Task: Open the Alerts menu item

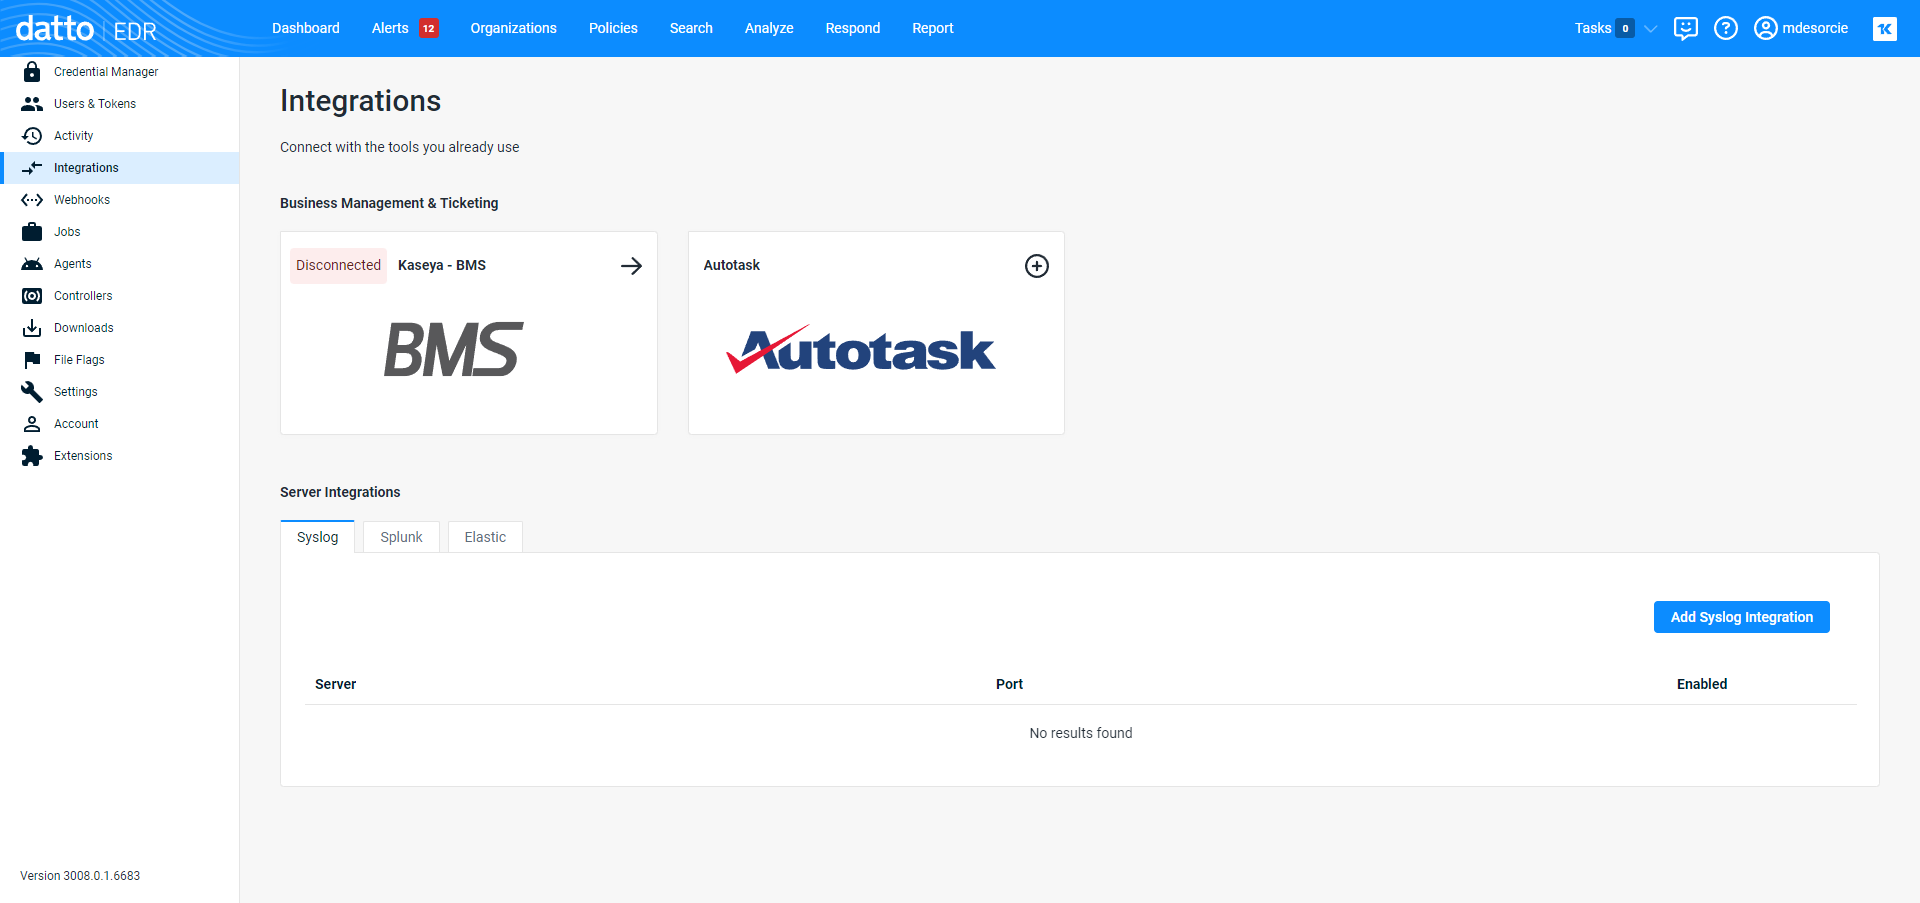Action: click(390, 28)
